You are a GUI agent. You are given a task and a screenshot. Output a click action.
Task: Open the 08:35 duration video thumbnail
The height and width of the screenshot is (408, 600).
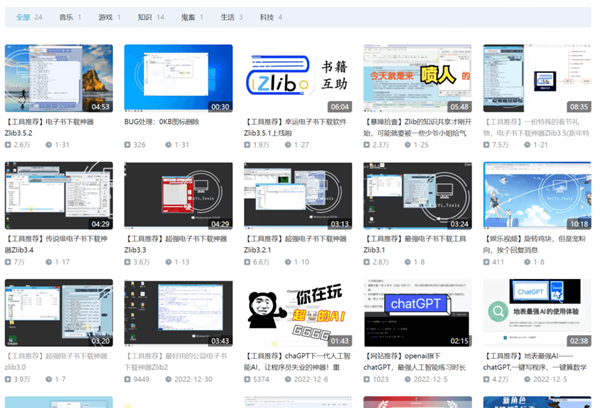pos(537,78)
